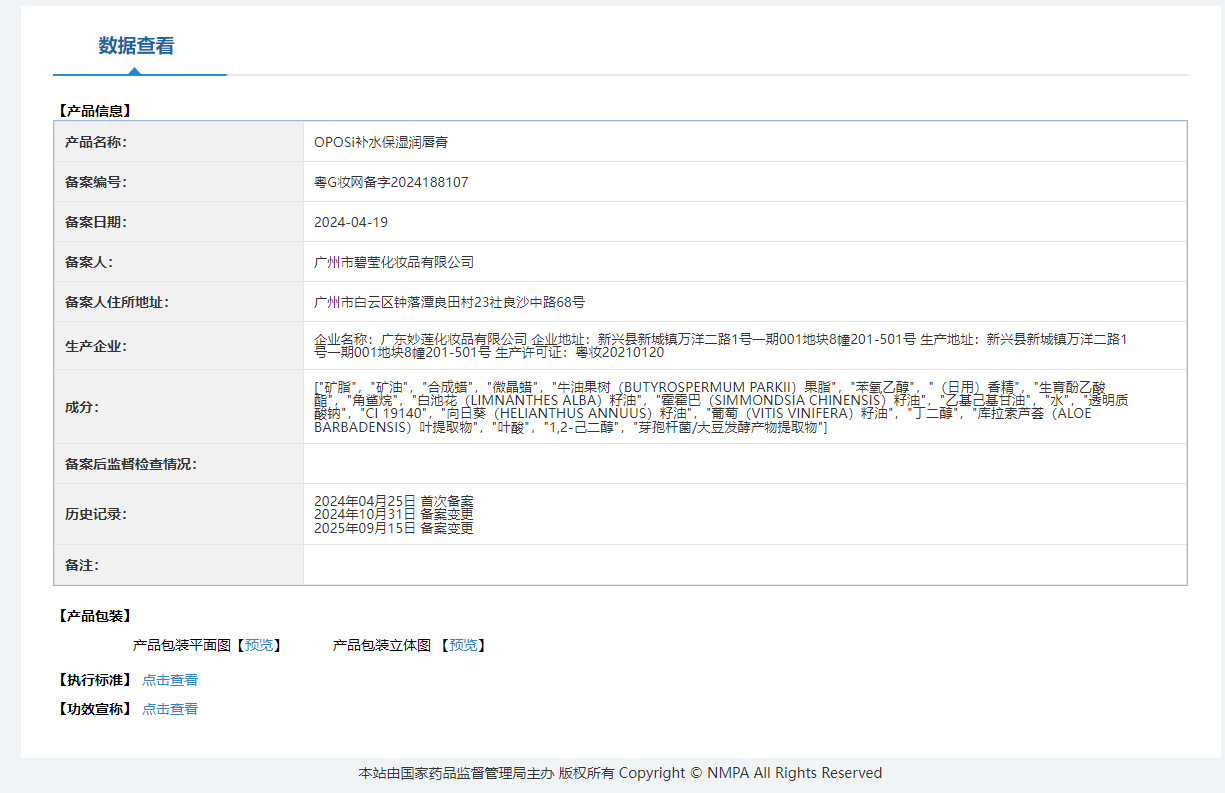Click the 【执行标准】 heading

[94, 680]
